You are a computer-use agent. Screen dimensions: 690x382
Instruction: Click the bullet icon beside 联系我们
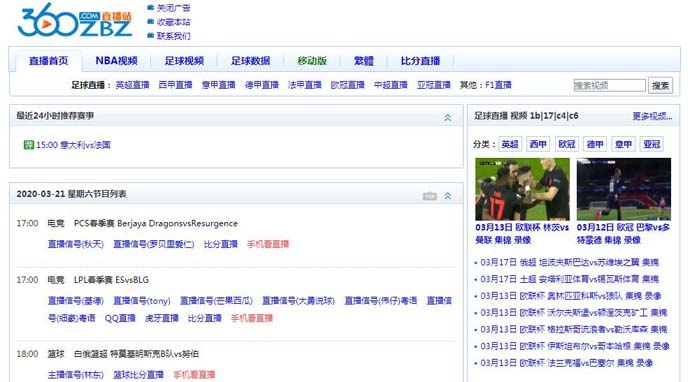150,36
